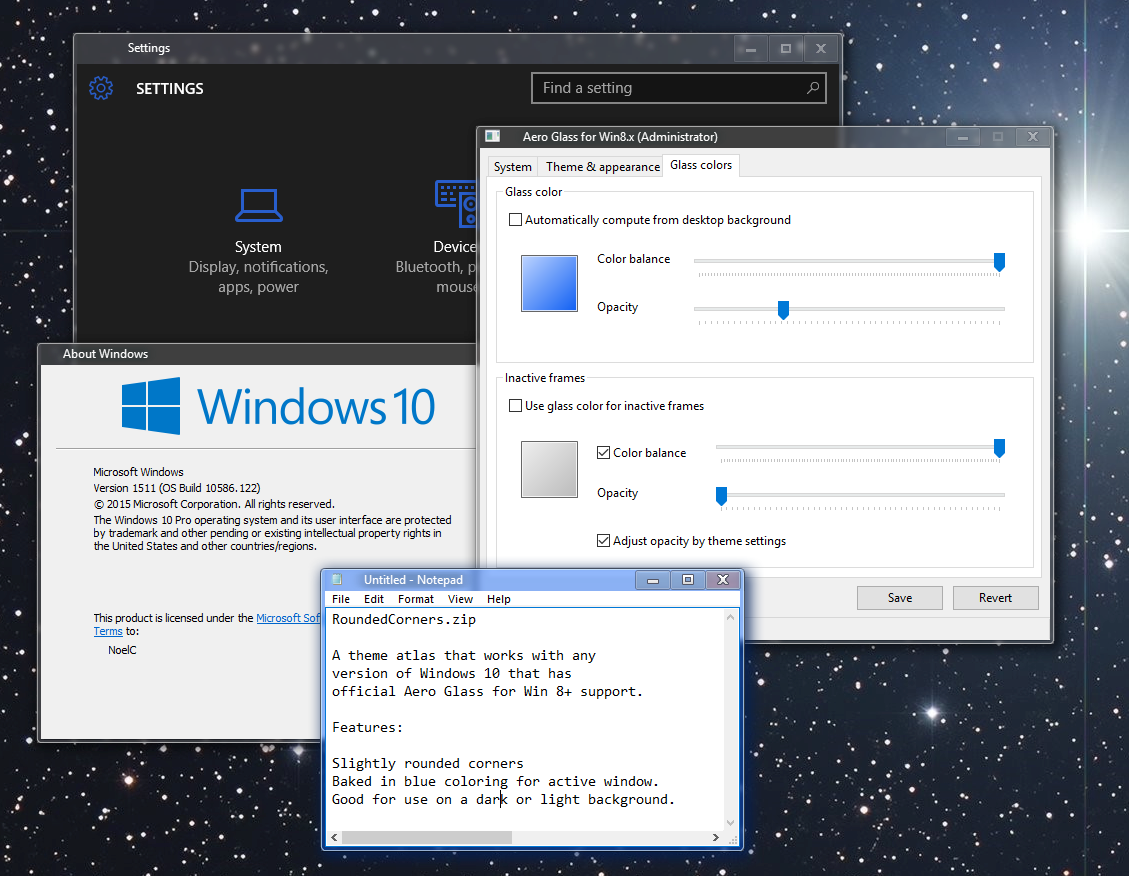Click the blue glass color swatch
Image resolution: width=1129 pixels, height=876 pixels.
549,283
